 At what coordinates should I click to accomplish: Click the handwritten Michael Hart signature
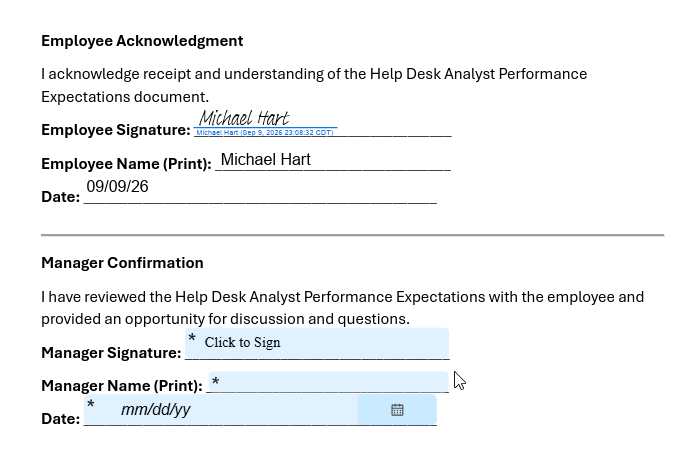(x=244, y=118)
